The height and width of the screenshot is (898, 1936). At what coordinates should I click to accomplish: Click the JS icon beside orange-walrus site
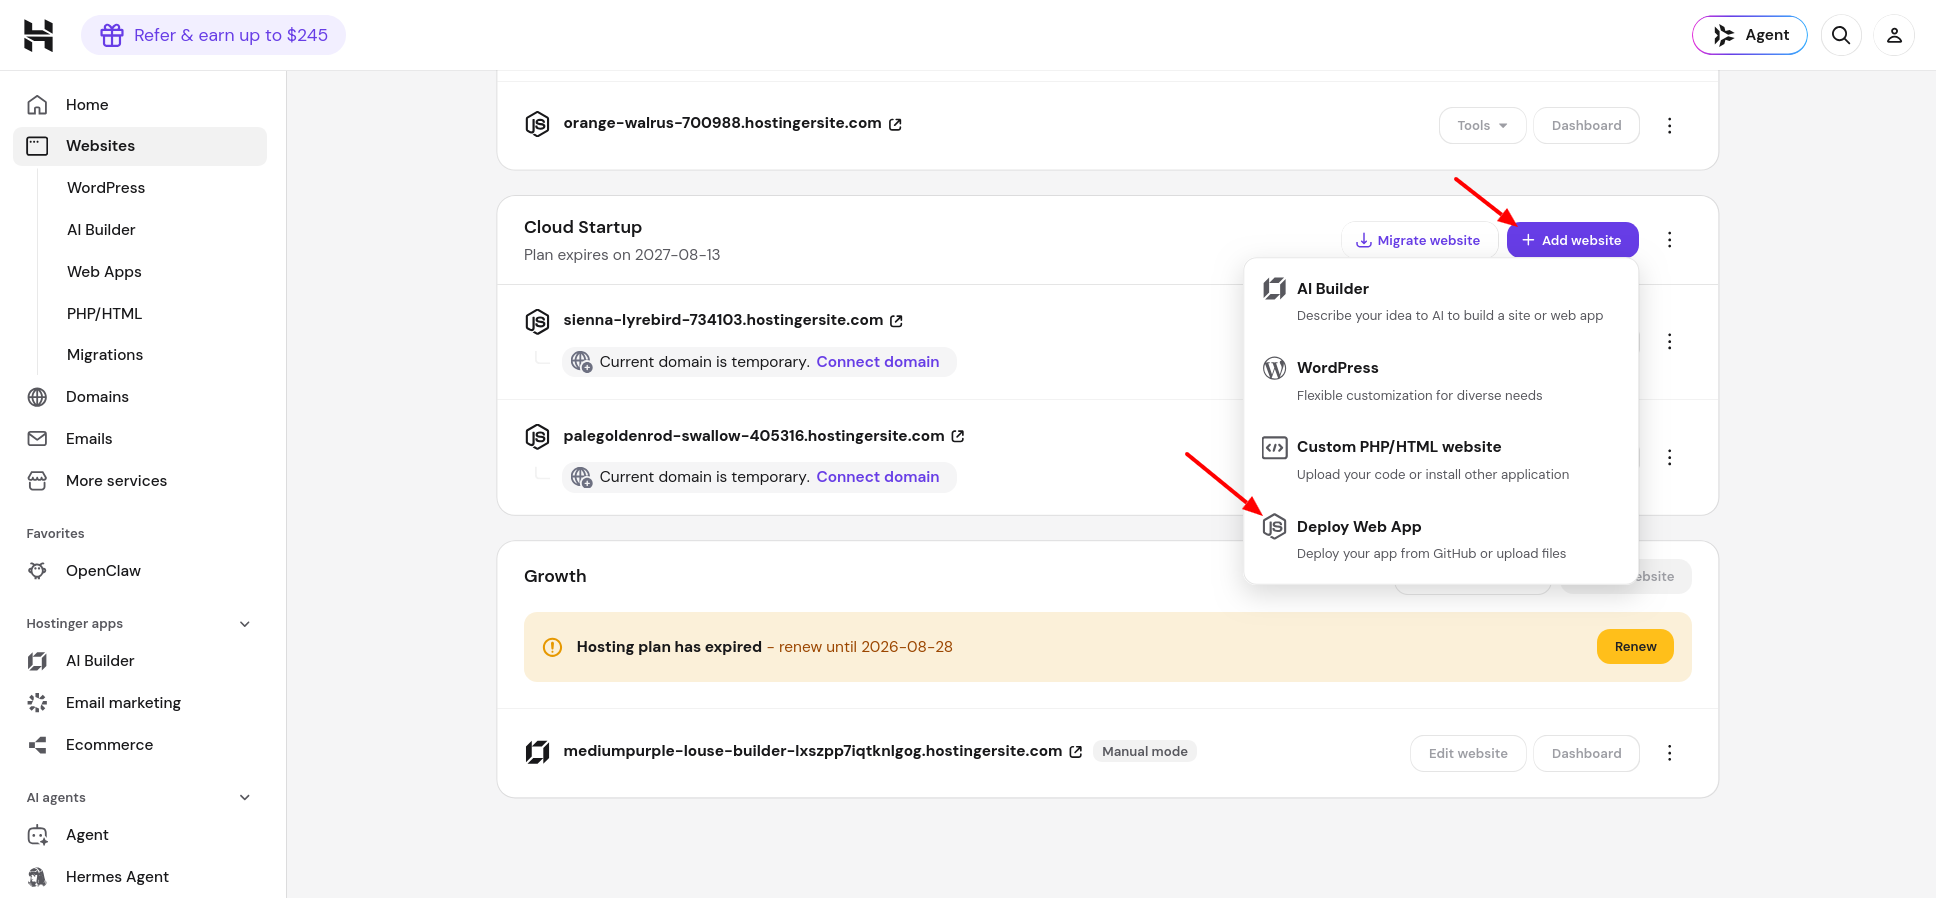(x=537, y=124)
